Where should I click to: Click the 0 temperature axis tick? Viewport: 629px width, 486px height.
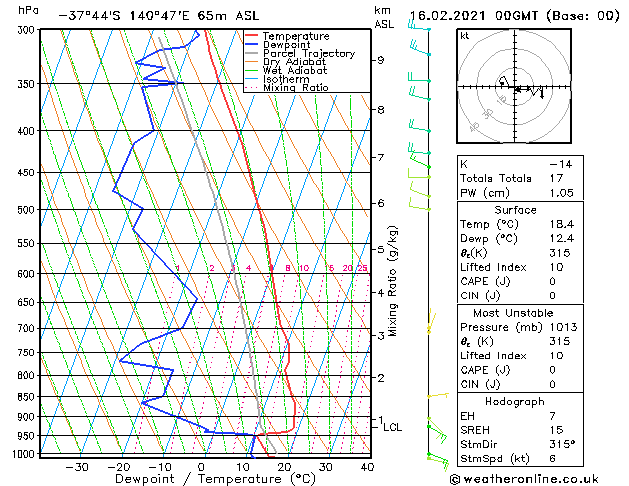pos(201,467)
